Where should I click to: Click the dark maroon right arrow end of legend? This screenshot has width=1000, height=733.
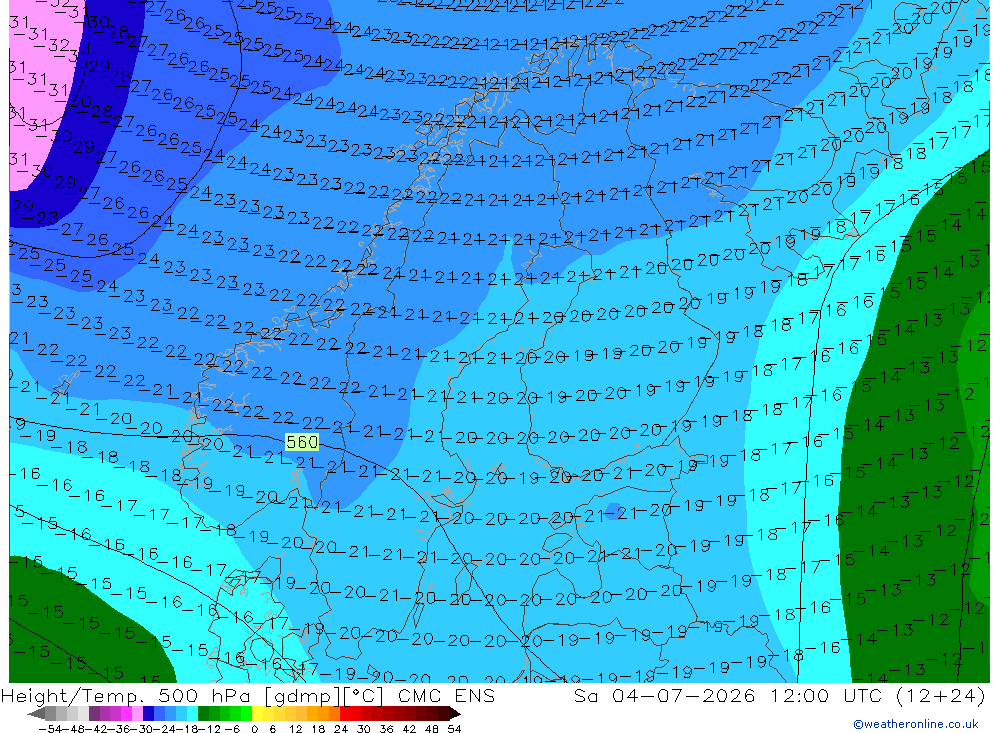[454, 713]
